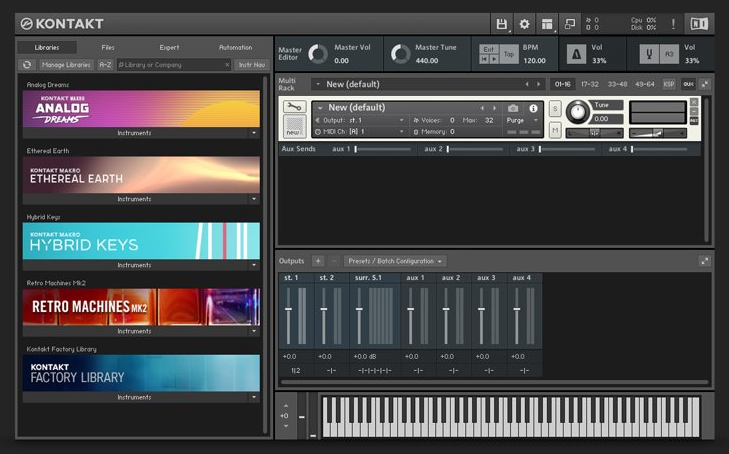Click the Master Editor button
The image size is (729, 454).
click(x=290, y=54)
